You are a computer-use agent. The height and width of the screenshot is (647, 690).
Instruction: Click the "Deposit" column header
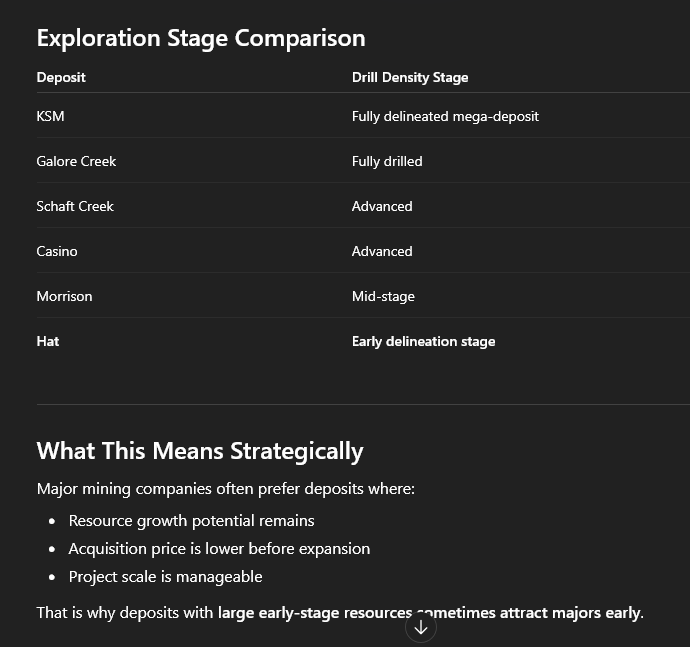(x=61, y=77)
